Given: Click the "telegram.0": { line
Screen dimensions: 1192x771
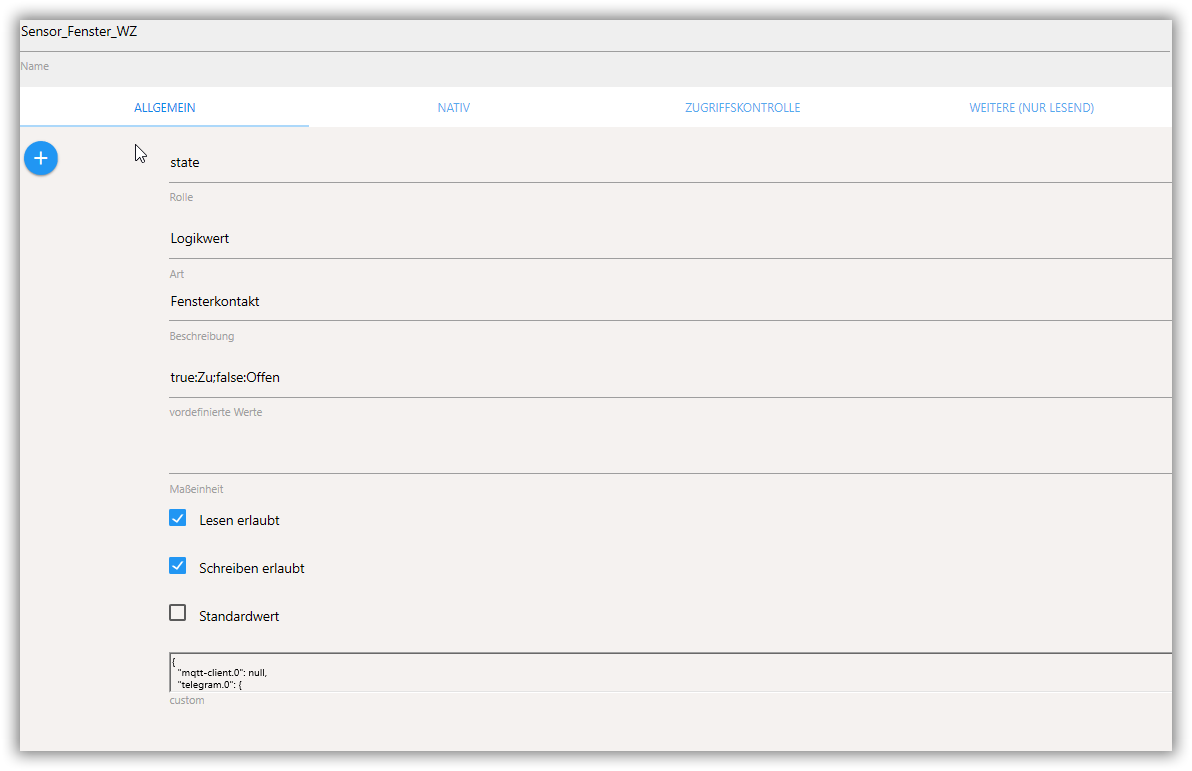Looking at the screenshot, I should (209, 684).
